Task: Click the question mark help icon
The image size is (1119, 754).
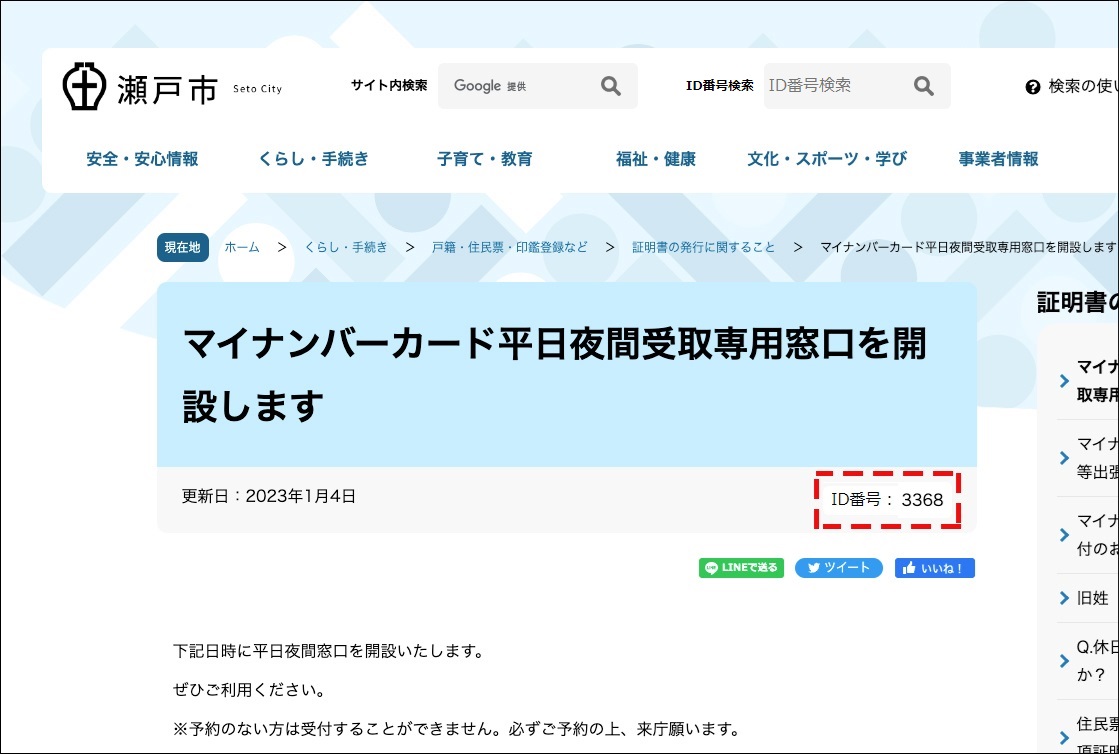Action: [x=1032, y=88]
